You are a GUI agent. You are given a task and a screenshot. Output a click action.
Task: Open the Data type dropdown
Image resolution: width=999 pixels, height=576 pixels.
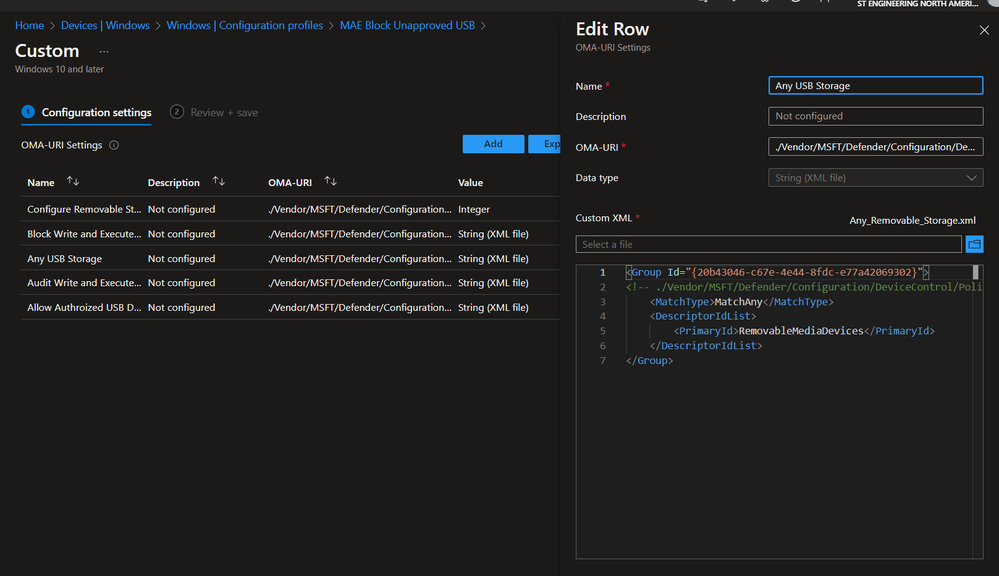pyautogui.click(x=875, y=178)
